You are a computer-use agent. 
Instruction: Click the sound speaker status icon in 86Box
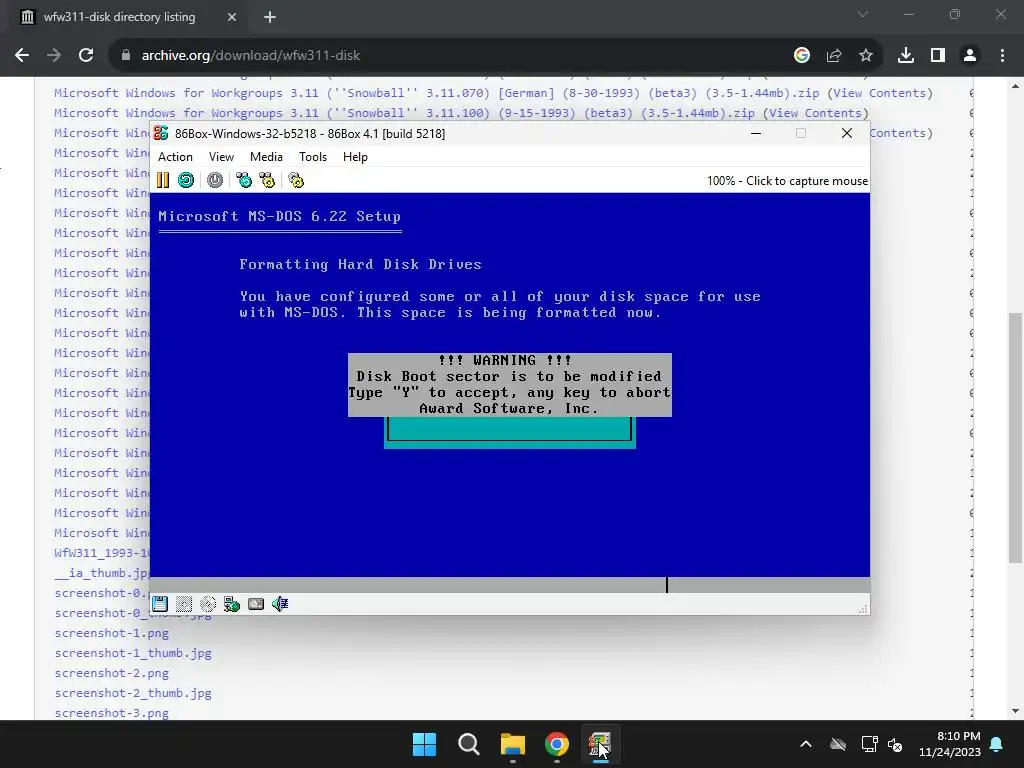(280, 604)
